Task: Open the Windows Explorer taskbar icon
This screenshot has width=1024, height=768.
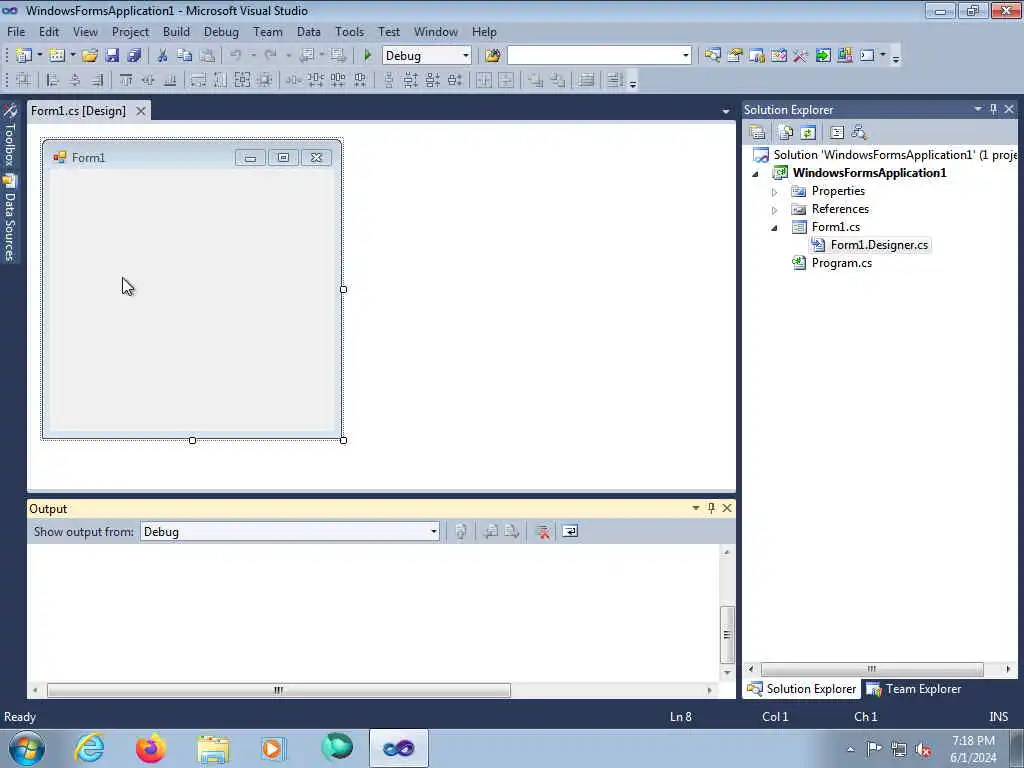Action: point(212,748)
